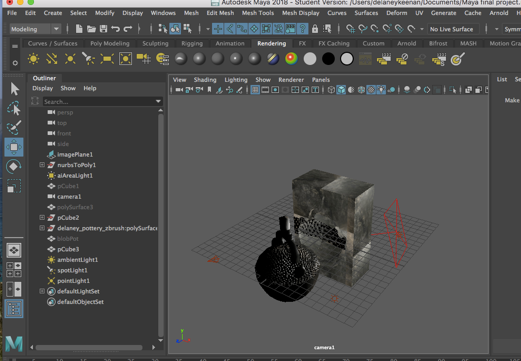Toggle the Outliner sidebar button

tap(14, 309)
